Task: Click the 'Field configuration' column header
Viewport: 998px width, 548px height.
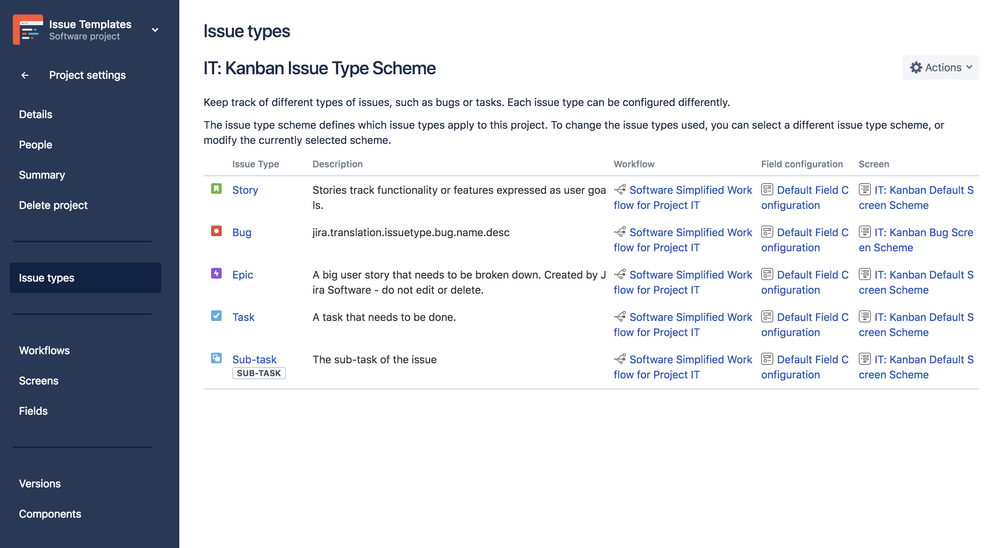Action: coord(802,164)
